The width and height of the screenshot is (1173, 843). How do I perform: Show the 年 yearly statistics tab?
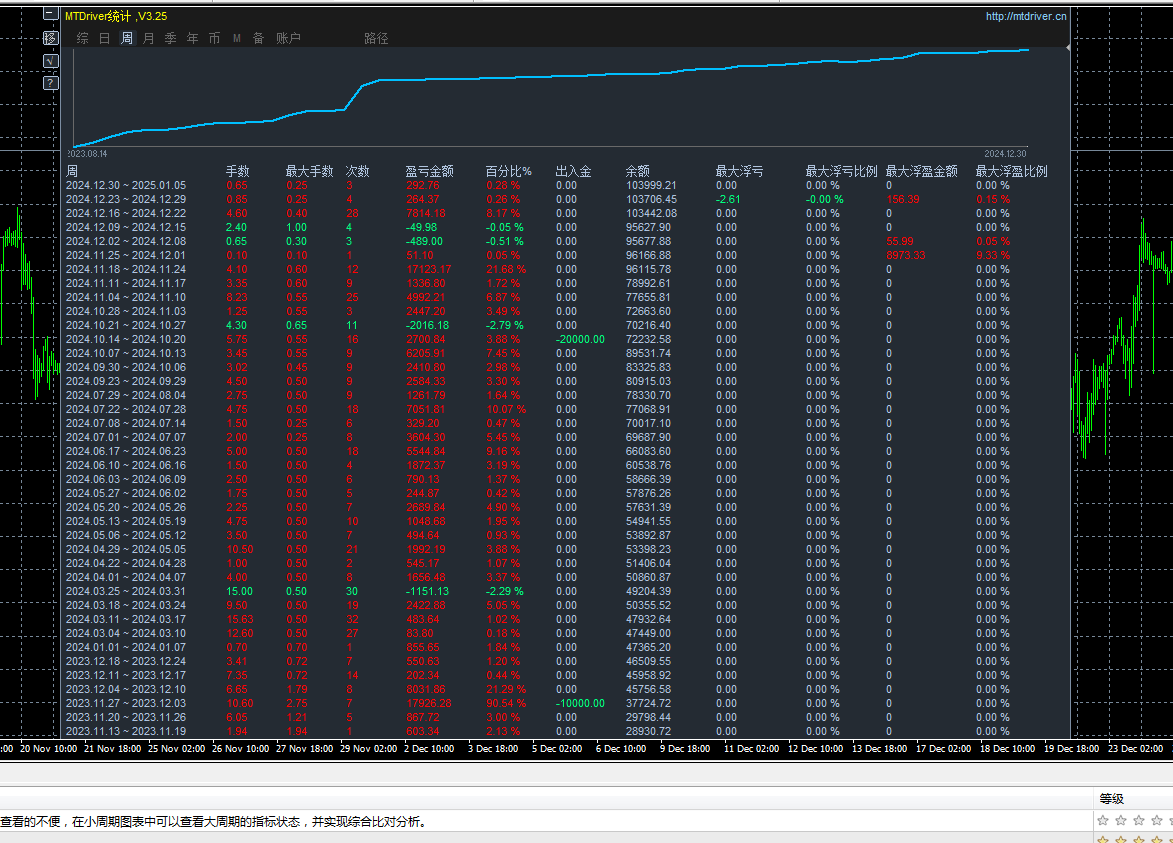tap(193, 39)
